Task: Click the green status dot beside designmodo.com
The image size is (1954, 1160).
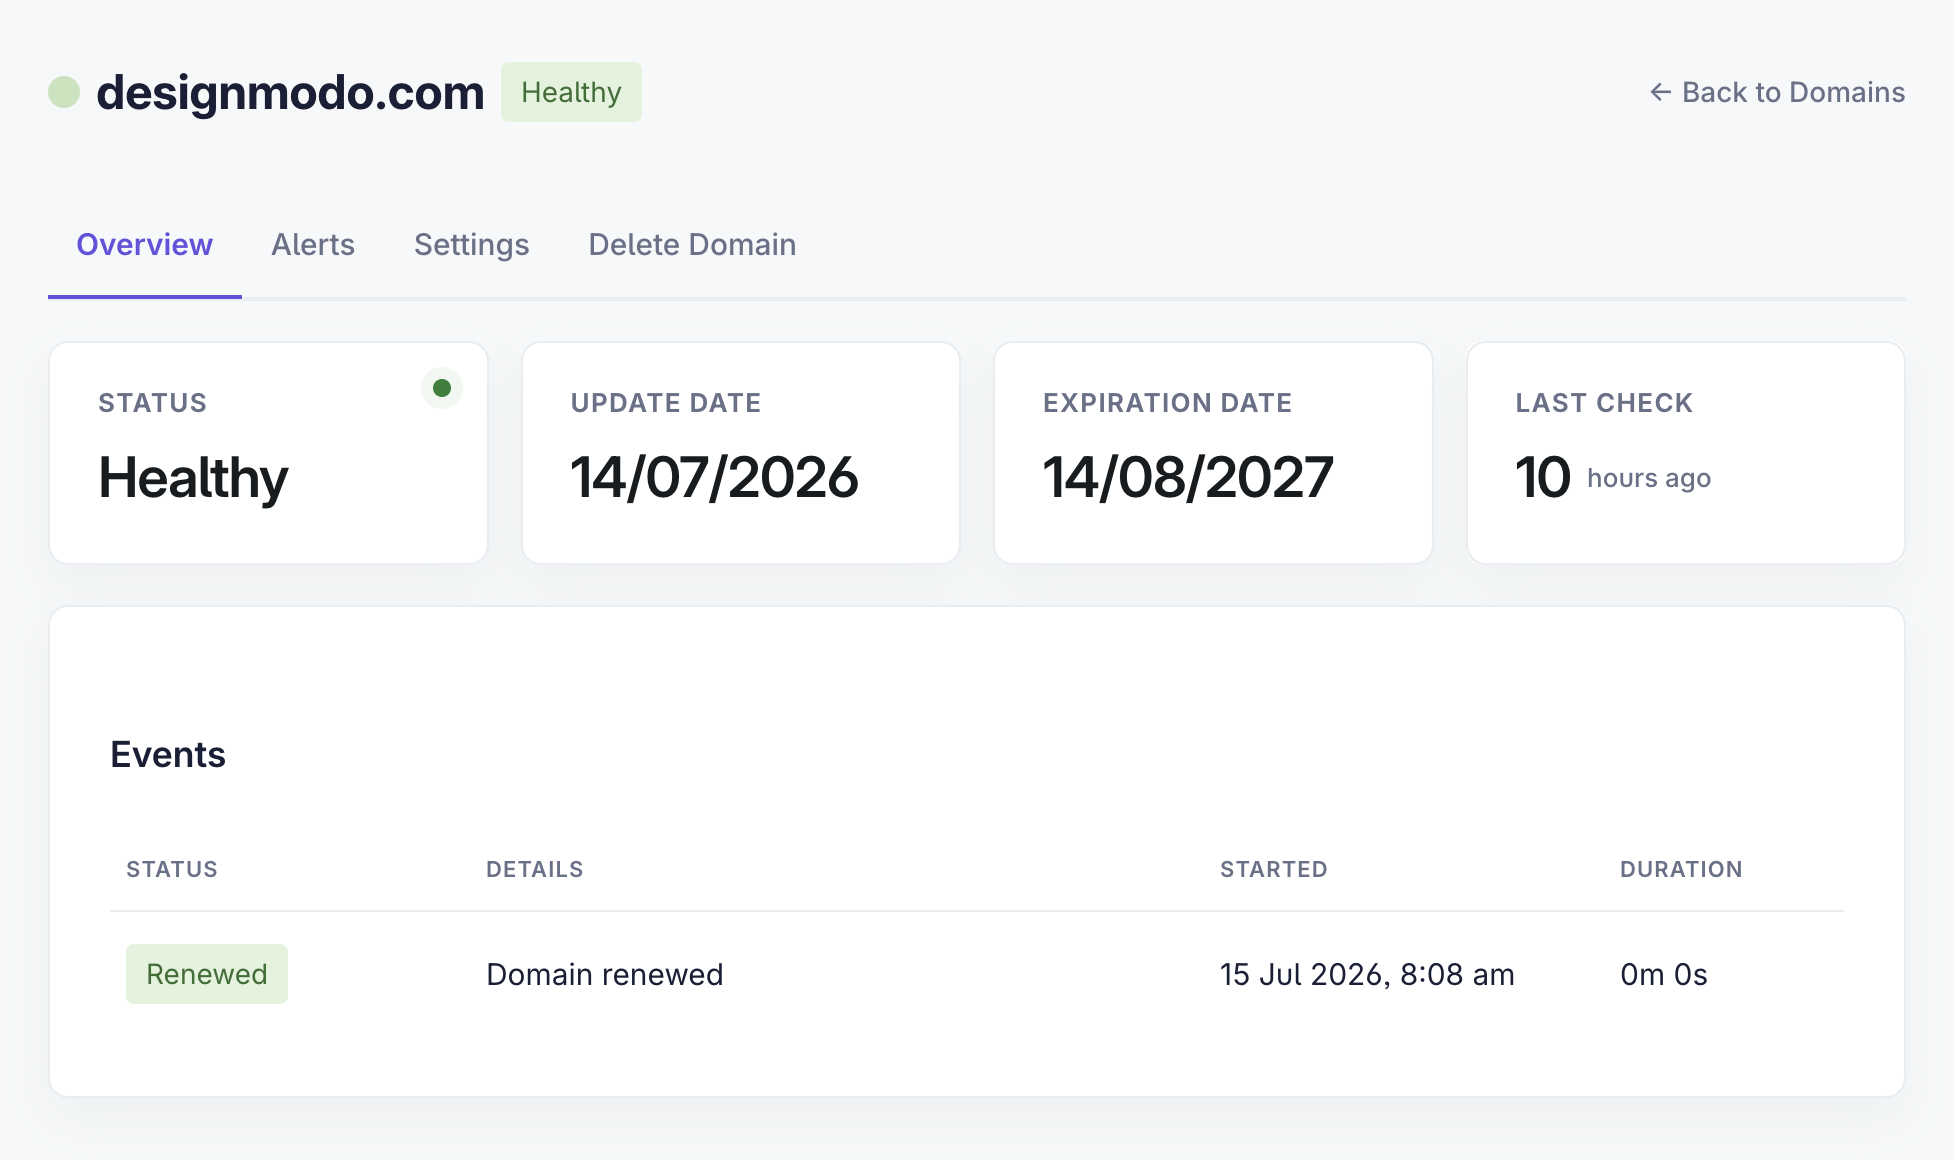Action: [64, 92]
